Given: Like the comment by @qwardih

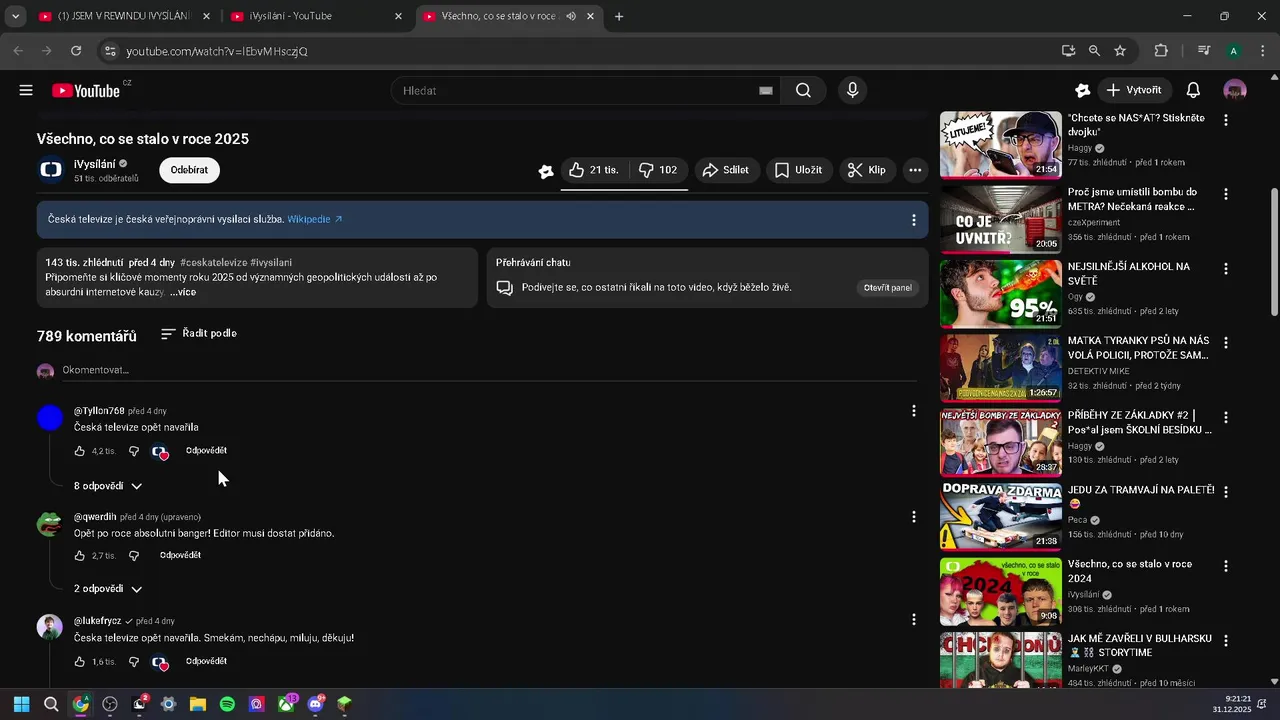Looking at the screenshot, I should pyautogui.click(x=80, y=555).
